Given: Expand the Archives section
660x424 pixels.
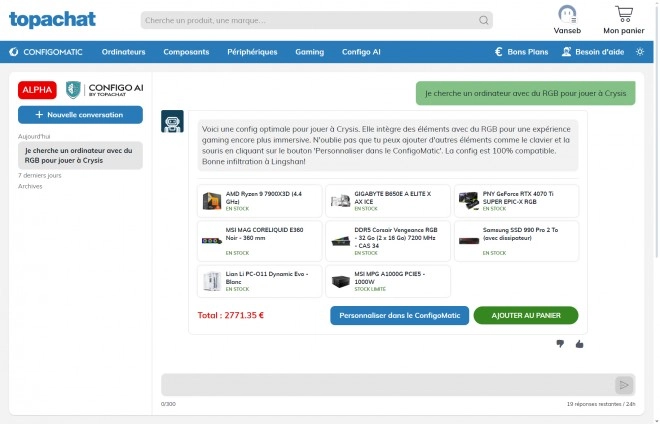Looking at the screenshot, I should pos(30,186).
